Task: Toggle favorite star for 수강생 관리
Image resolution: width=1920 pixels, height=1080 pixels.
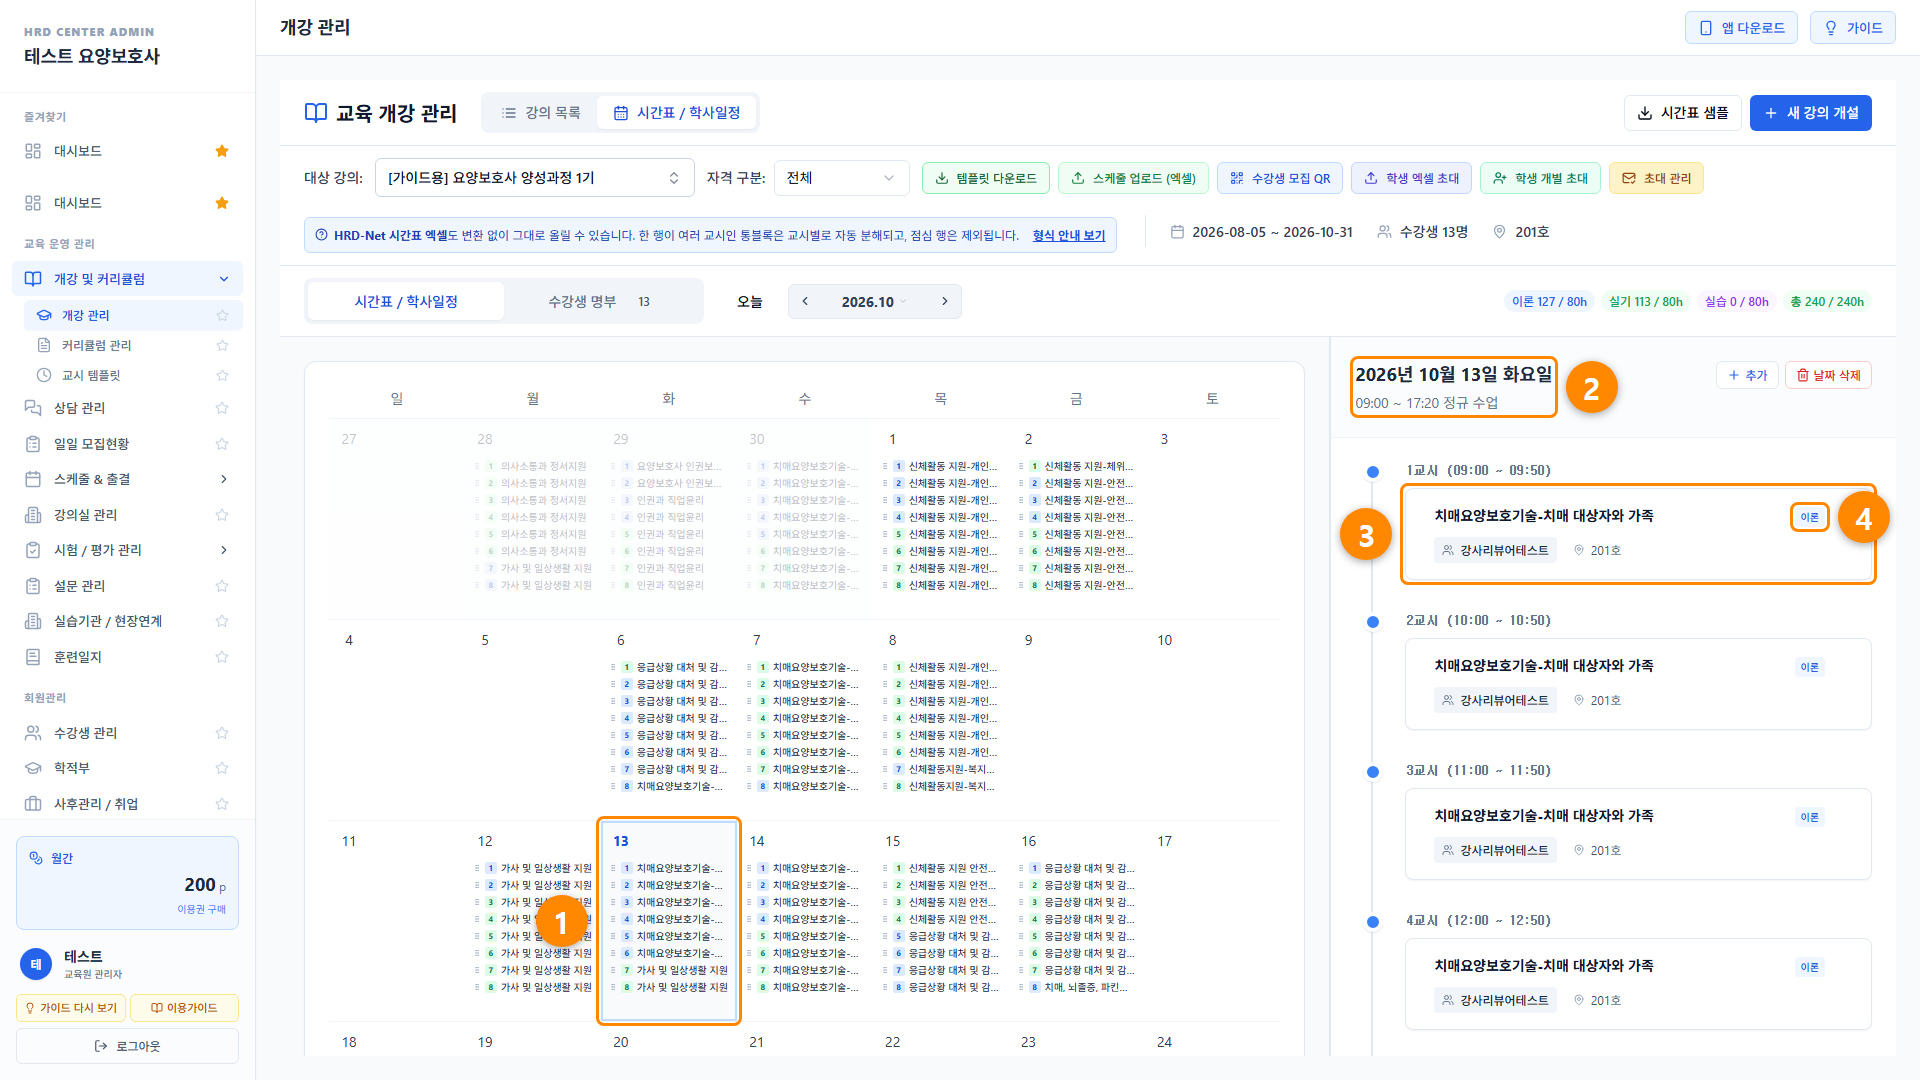Action: [222, 733]
